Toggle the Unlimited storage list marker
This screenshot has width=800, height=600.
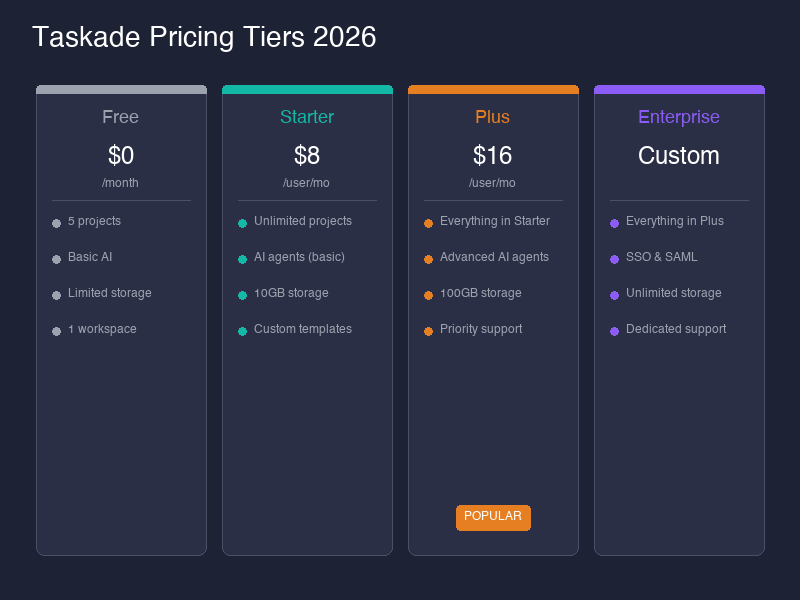614,294
